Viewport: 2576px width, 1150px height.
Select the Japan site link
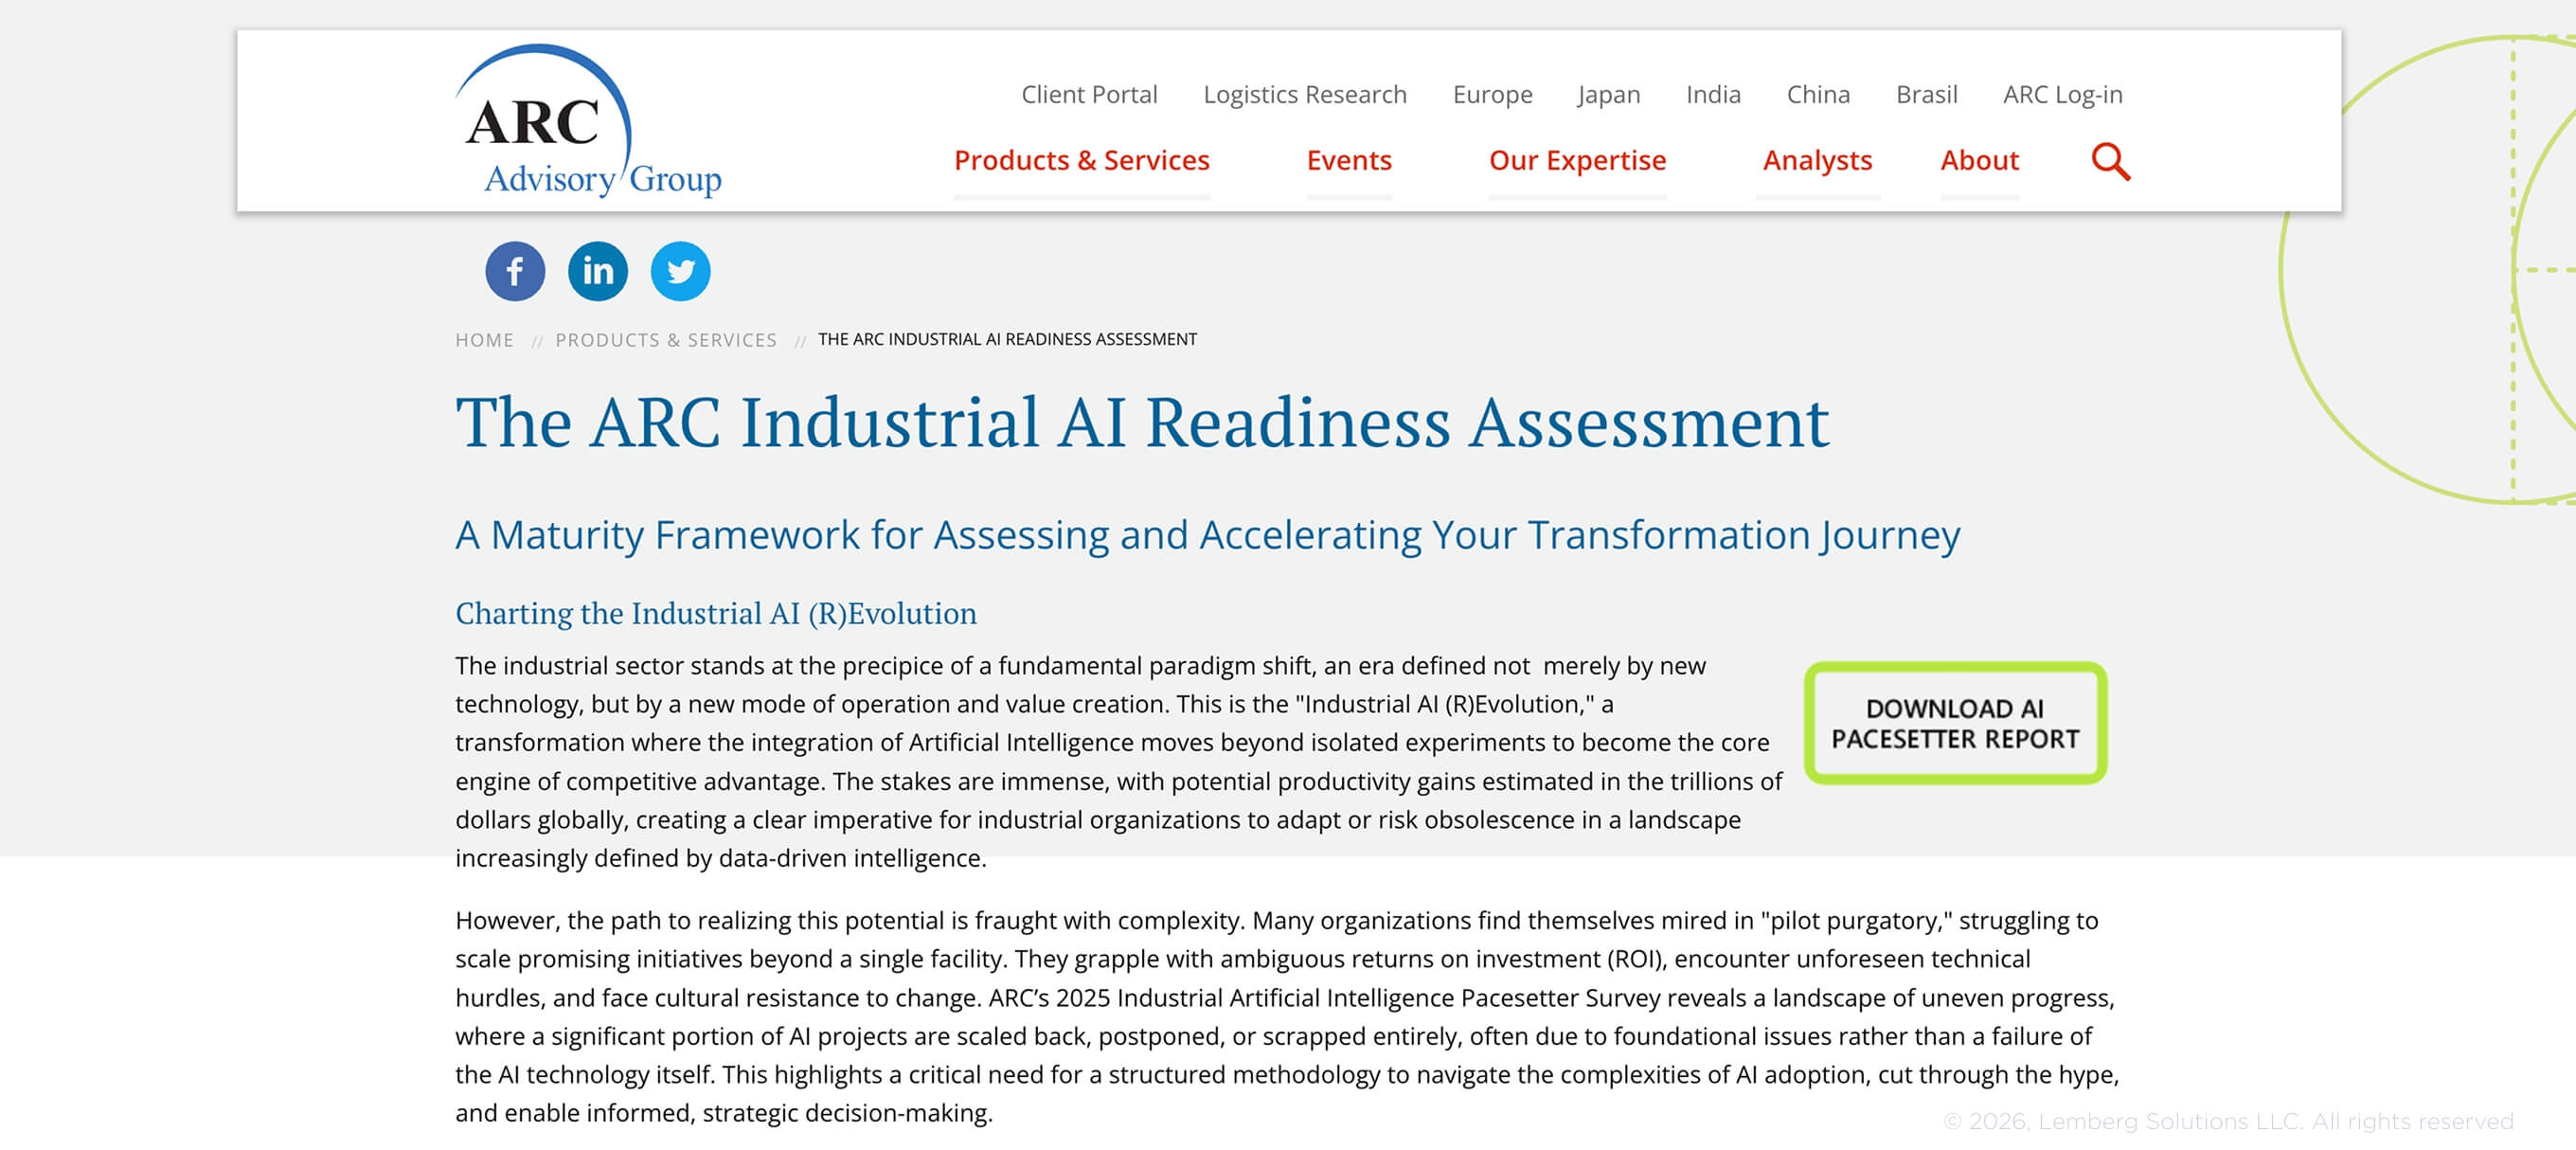(1608, 94)
